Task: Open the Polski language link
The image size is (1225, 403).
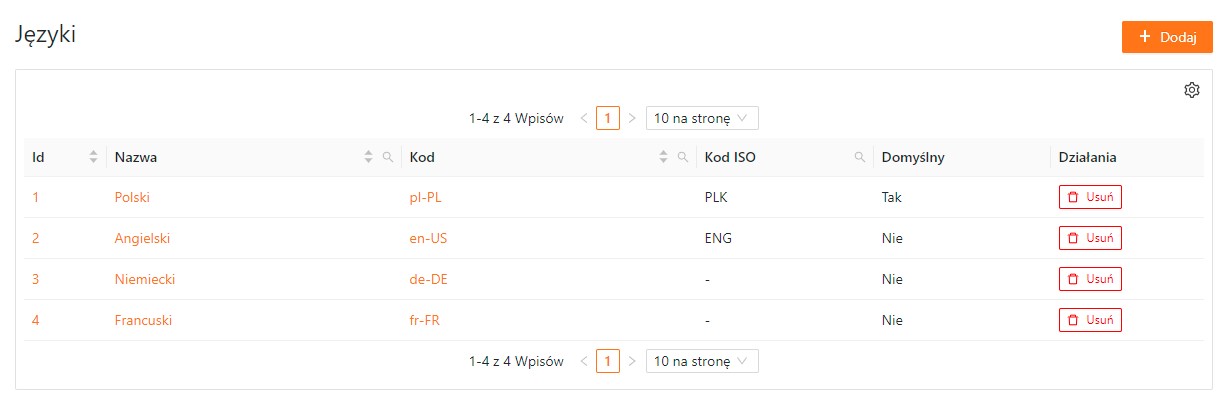Action: [132, 197]
